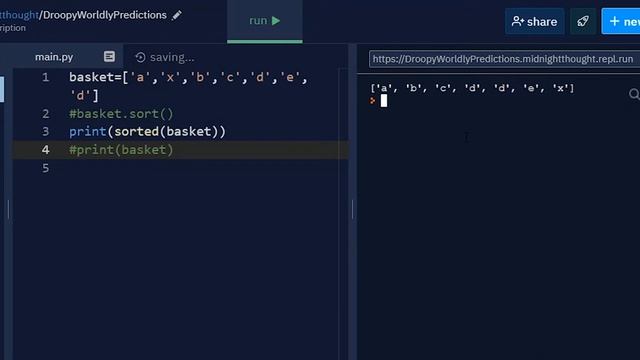Click the editor-console pane divider handle

353,209
